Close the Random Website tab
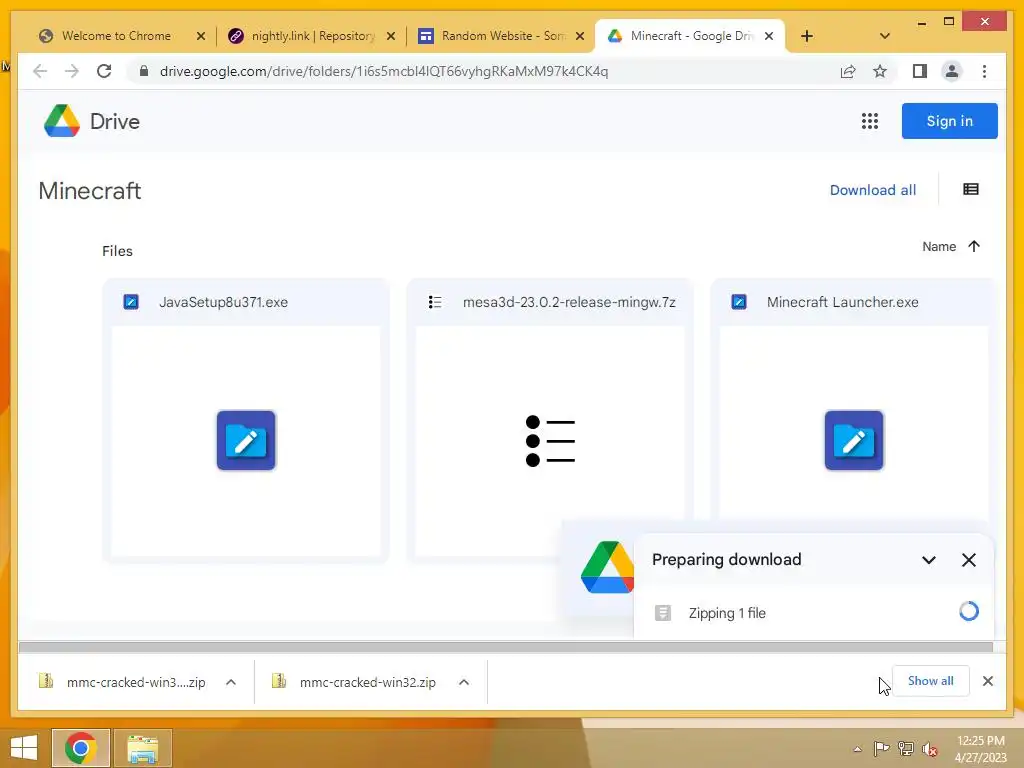1024x768 pixels. [x=579, y=36]
